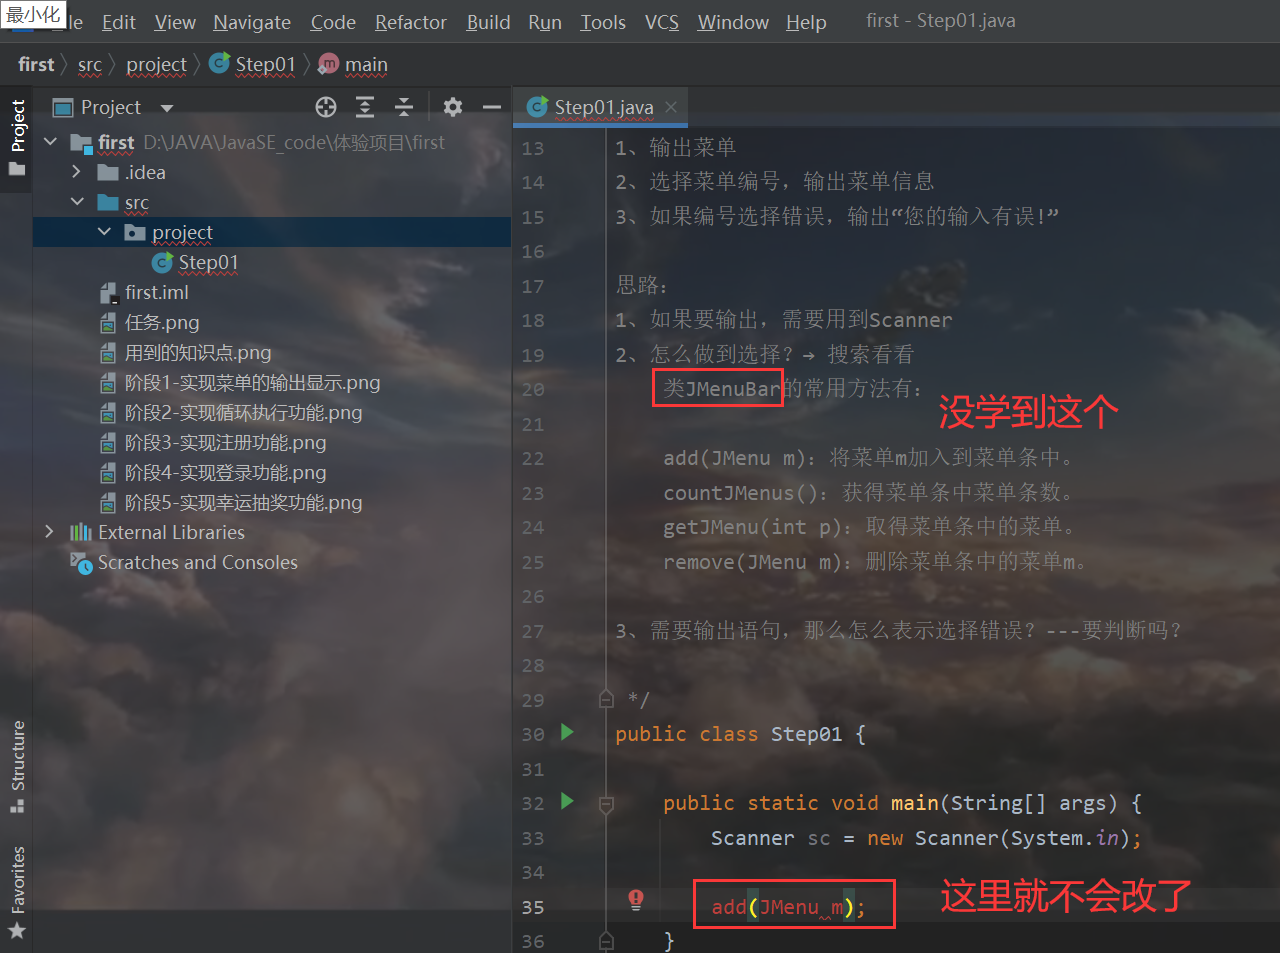Viewport: 1280px width, 953px height.
Task: Toggle the Favorites tool window
Action: click(x=17, y=885)
